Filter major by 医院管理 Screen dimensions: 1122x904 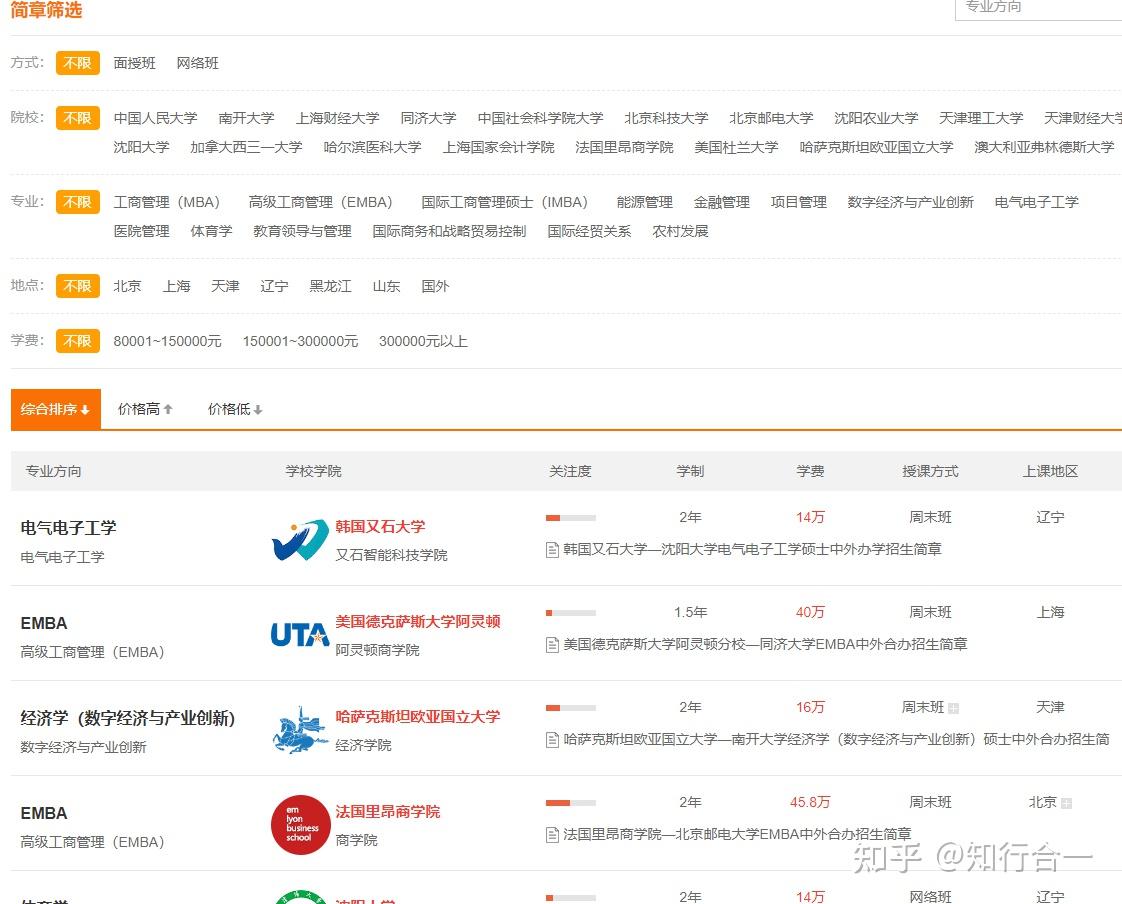click(x=142, y=231)
